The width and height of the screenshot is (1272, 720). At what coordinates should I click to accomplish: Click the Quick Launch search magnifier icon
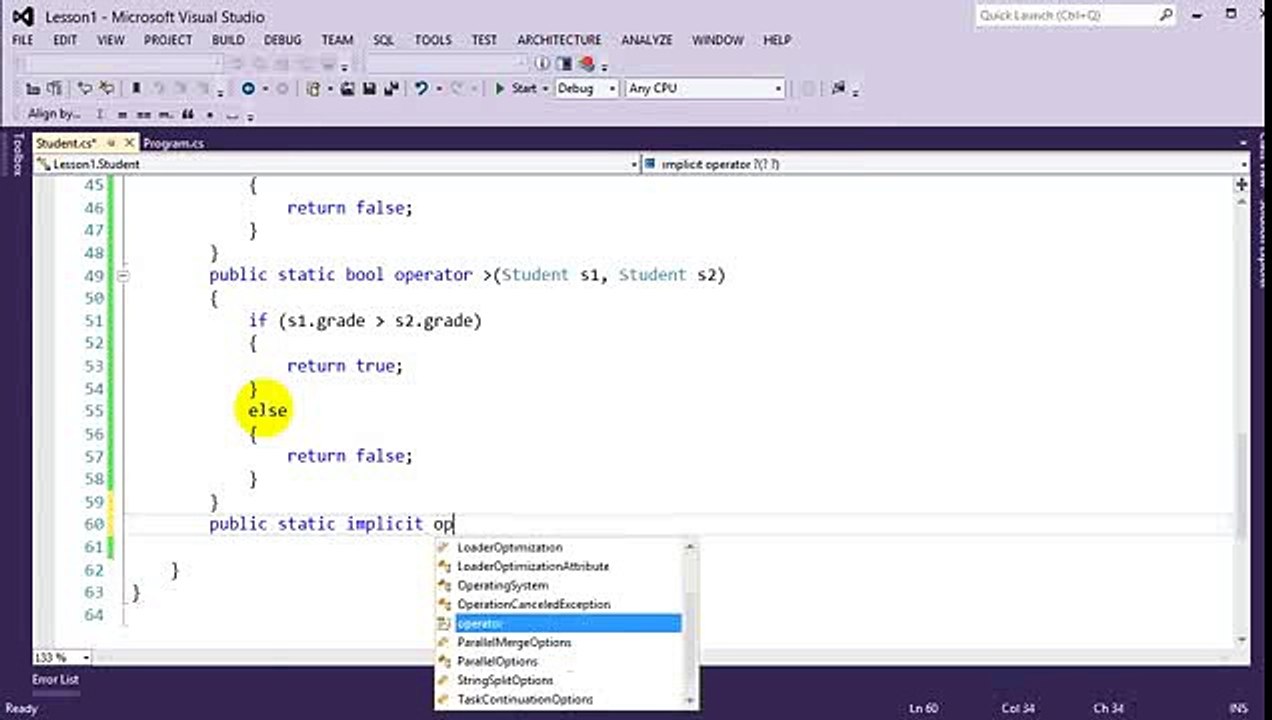point(1166,15)
